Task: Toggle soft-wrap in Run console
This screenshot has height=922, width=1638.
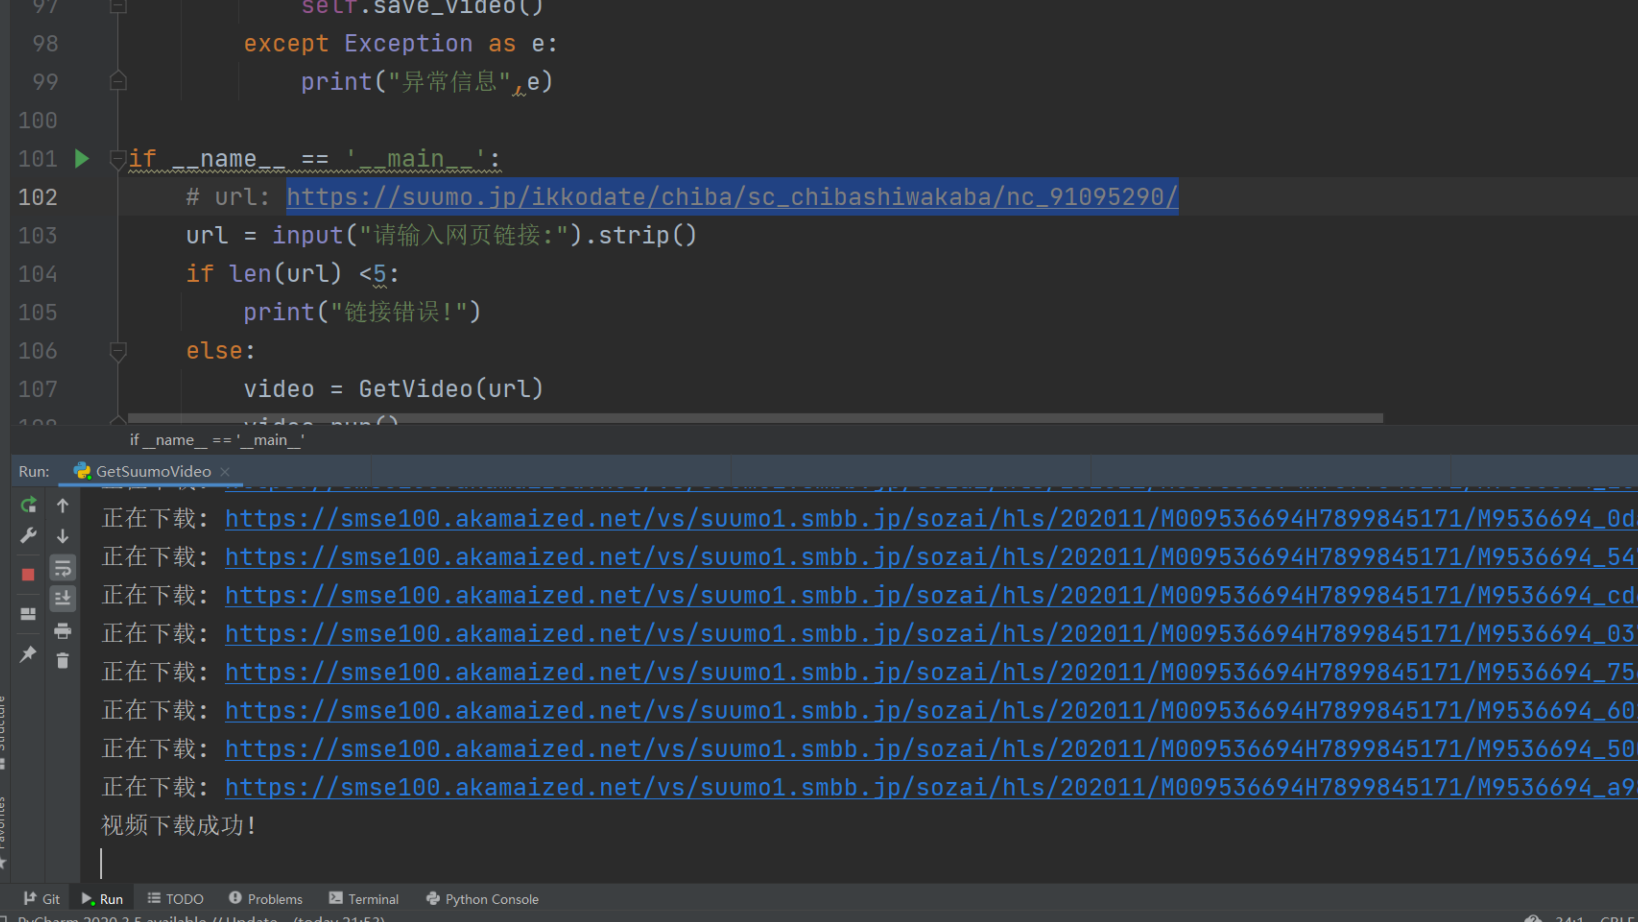Action: click(62, 568)
